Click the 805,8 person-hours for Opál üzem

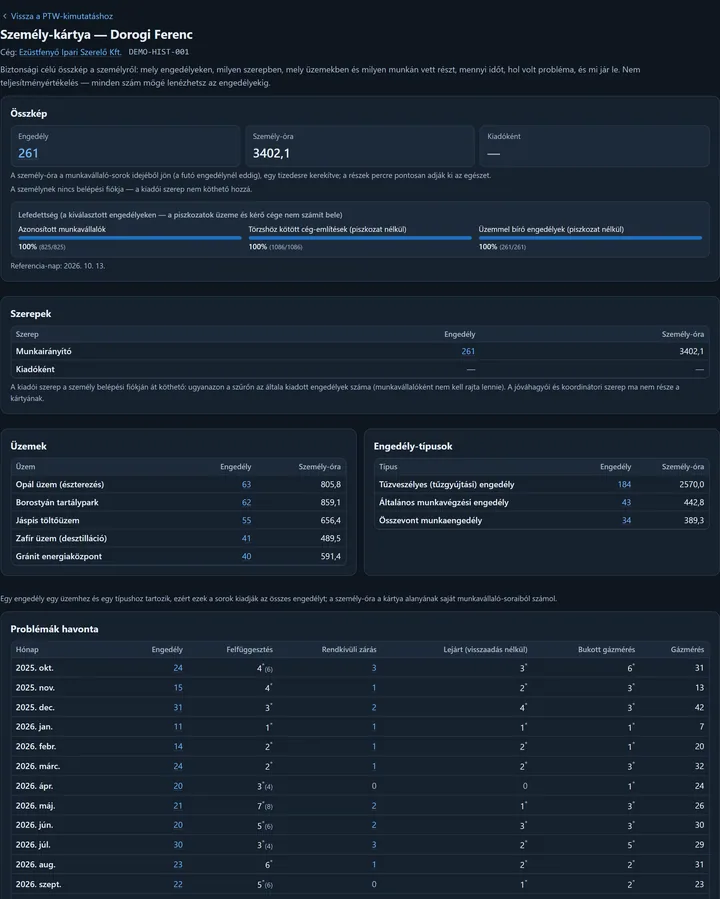point(330,484)
